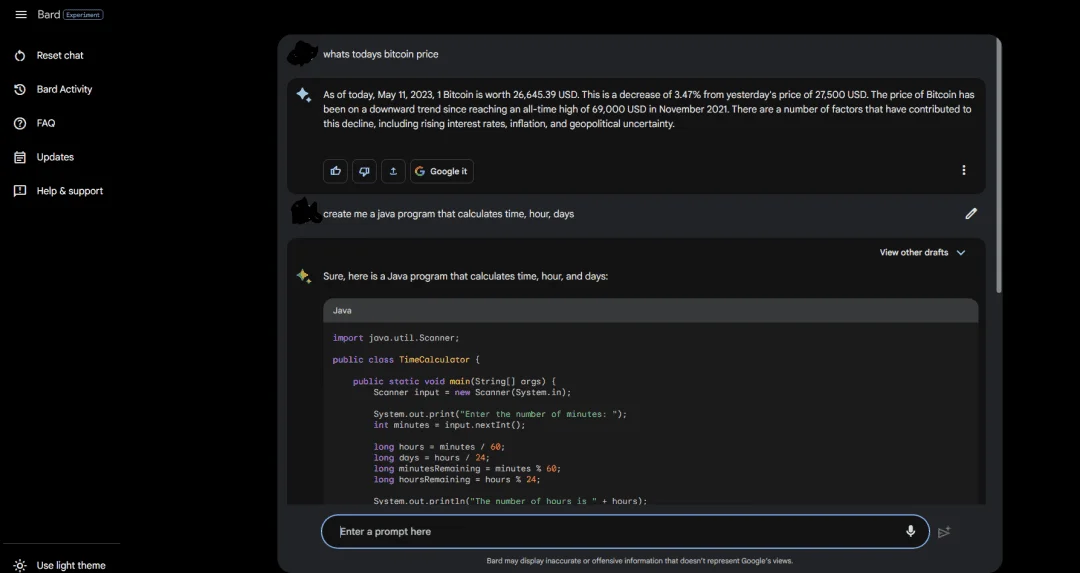Viewport: 1080px width, 573px height.
Task: Switch to Use light theme
Action: click(x=71, y=565)
